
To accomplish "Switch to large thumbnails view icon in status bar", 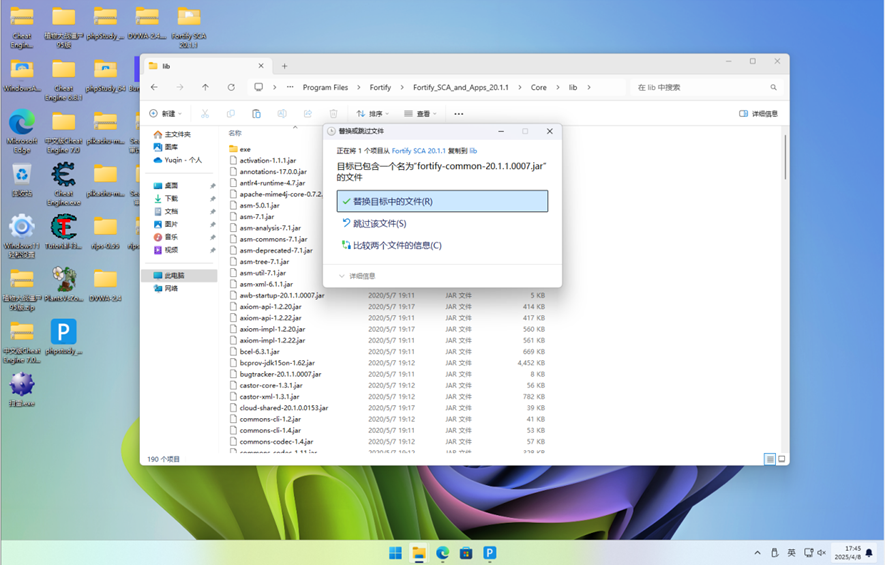I will [782, 459].
